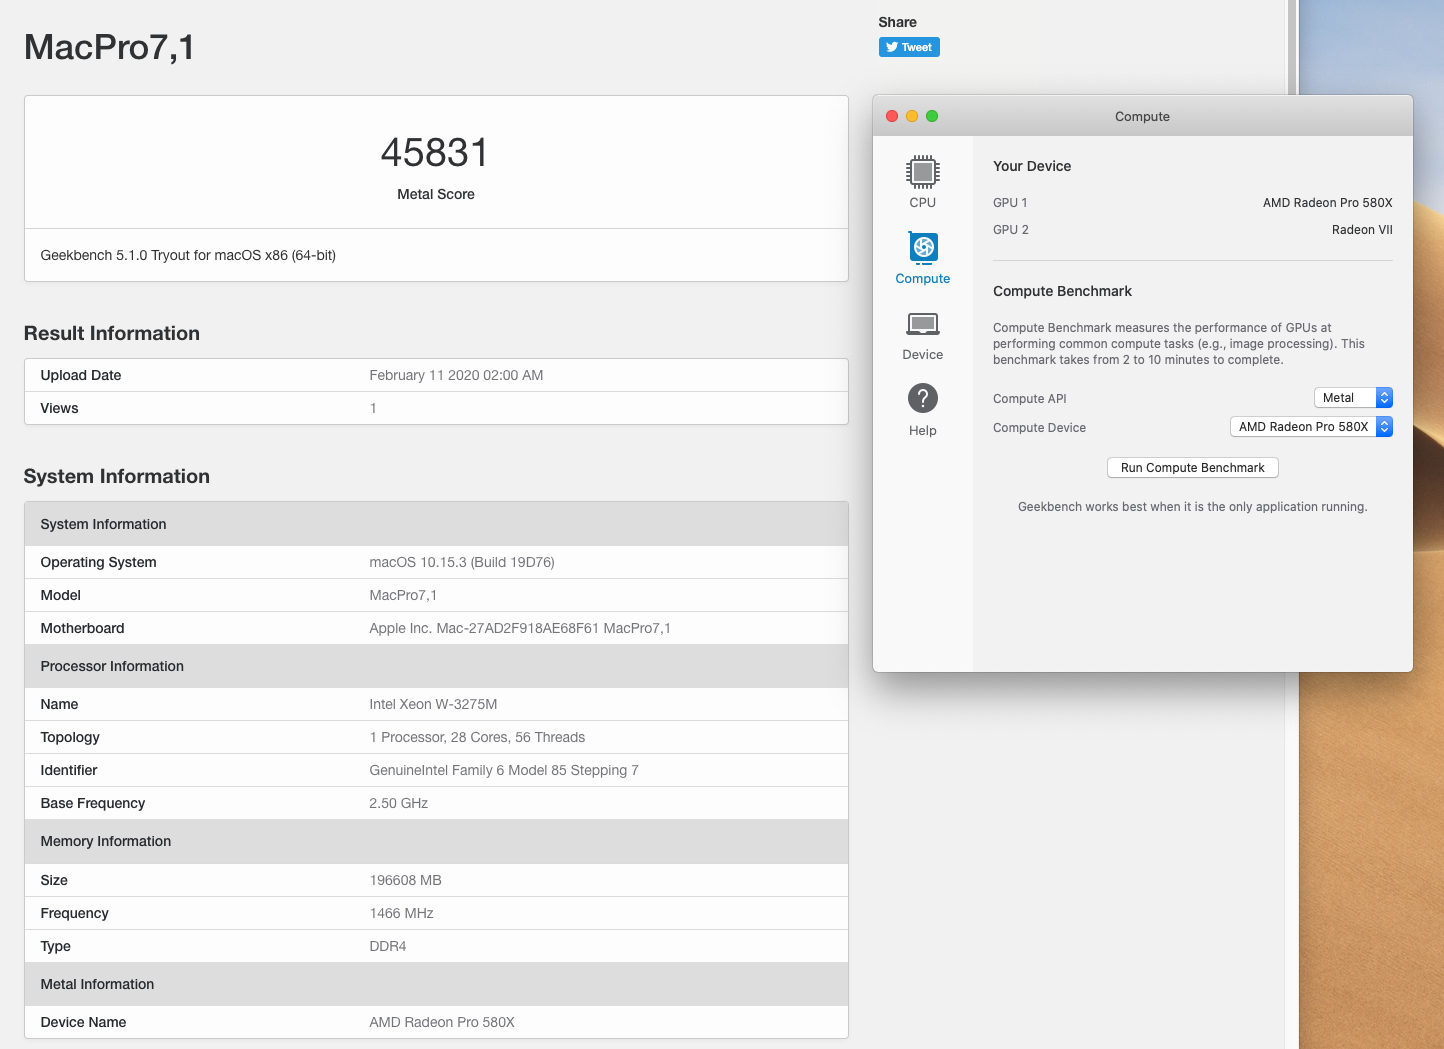Click the Model value MacPro7,1 in table
Screen dimensions: 1444x1049
click(x=403, y=595)
